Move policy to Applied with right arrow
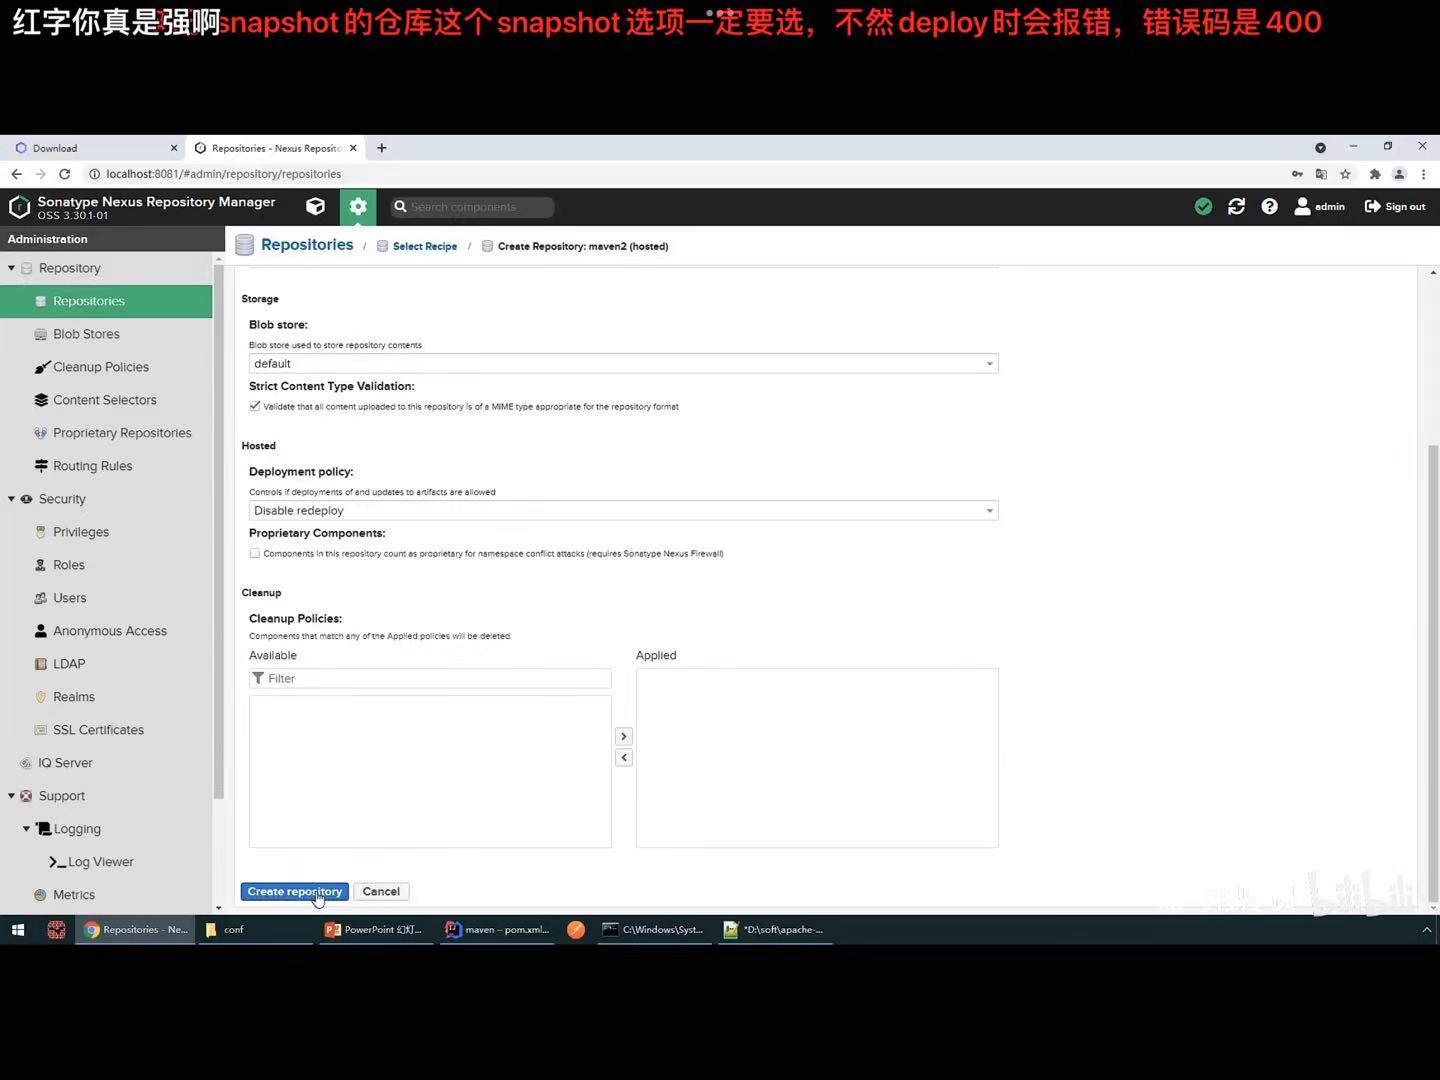Image resolution: width=1440 pixels, height=1080 pixels. click(624, 736)
